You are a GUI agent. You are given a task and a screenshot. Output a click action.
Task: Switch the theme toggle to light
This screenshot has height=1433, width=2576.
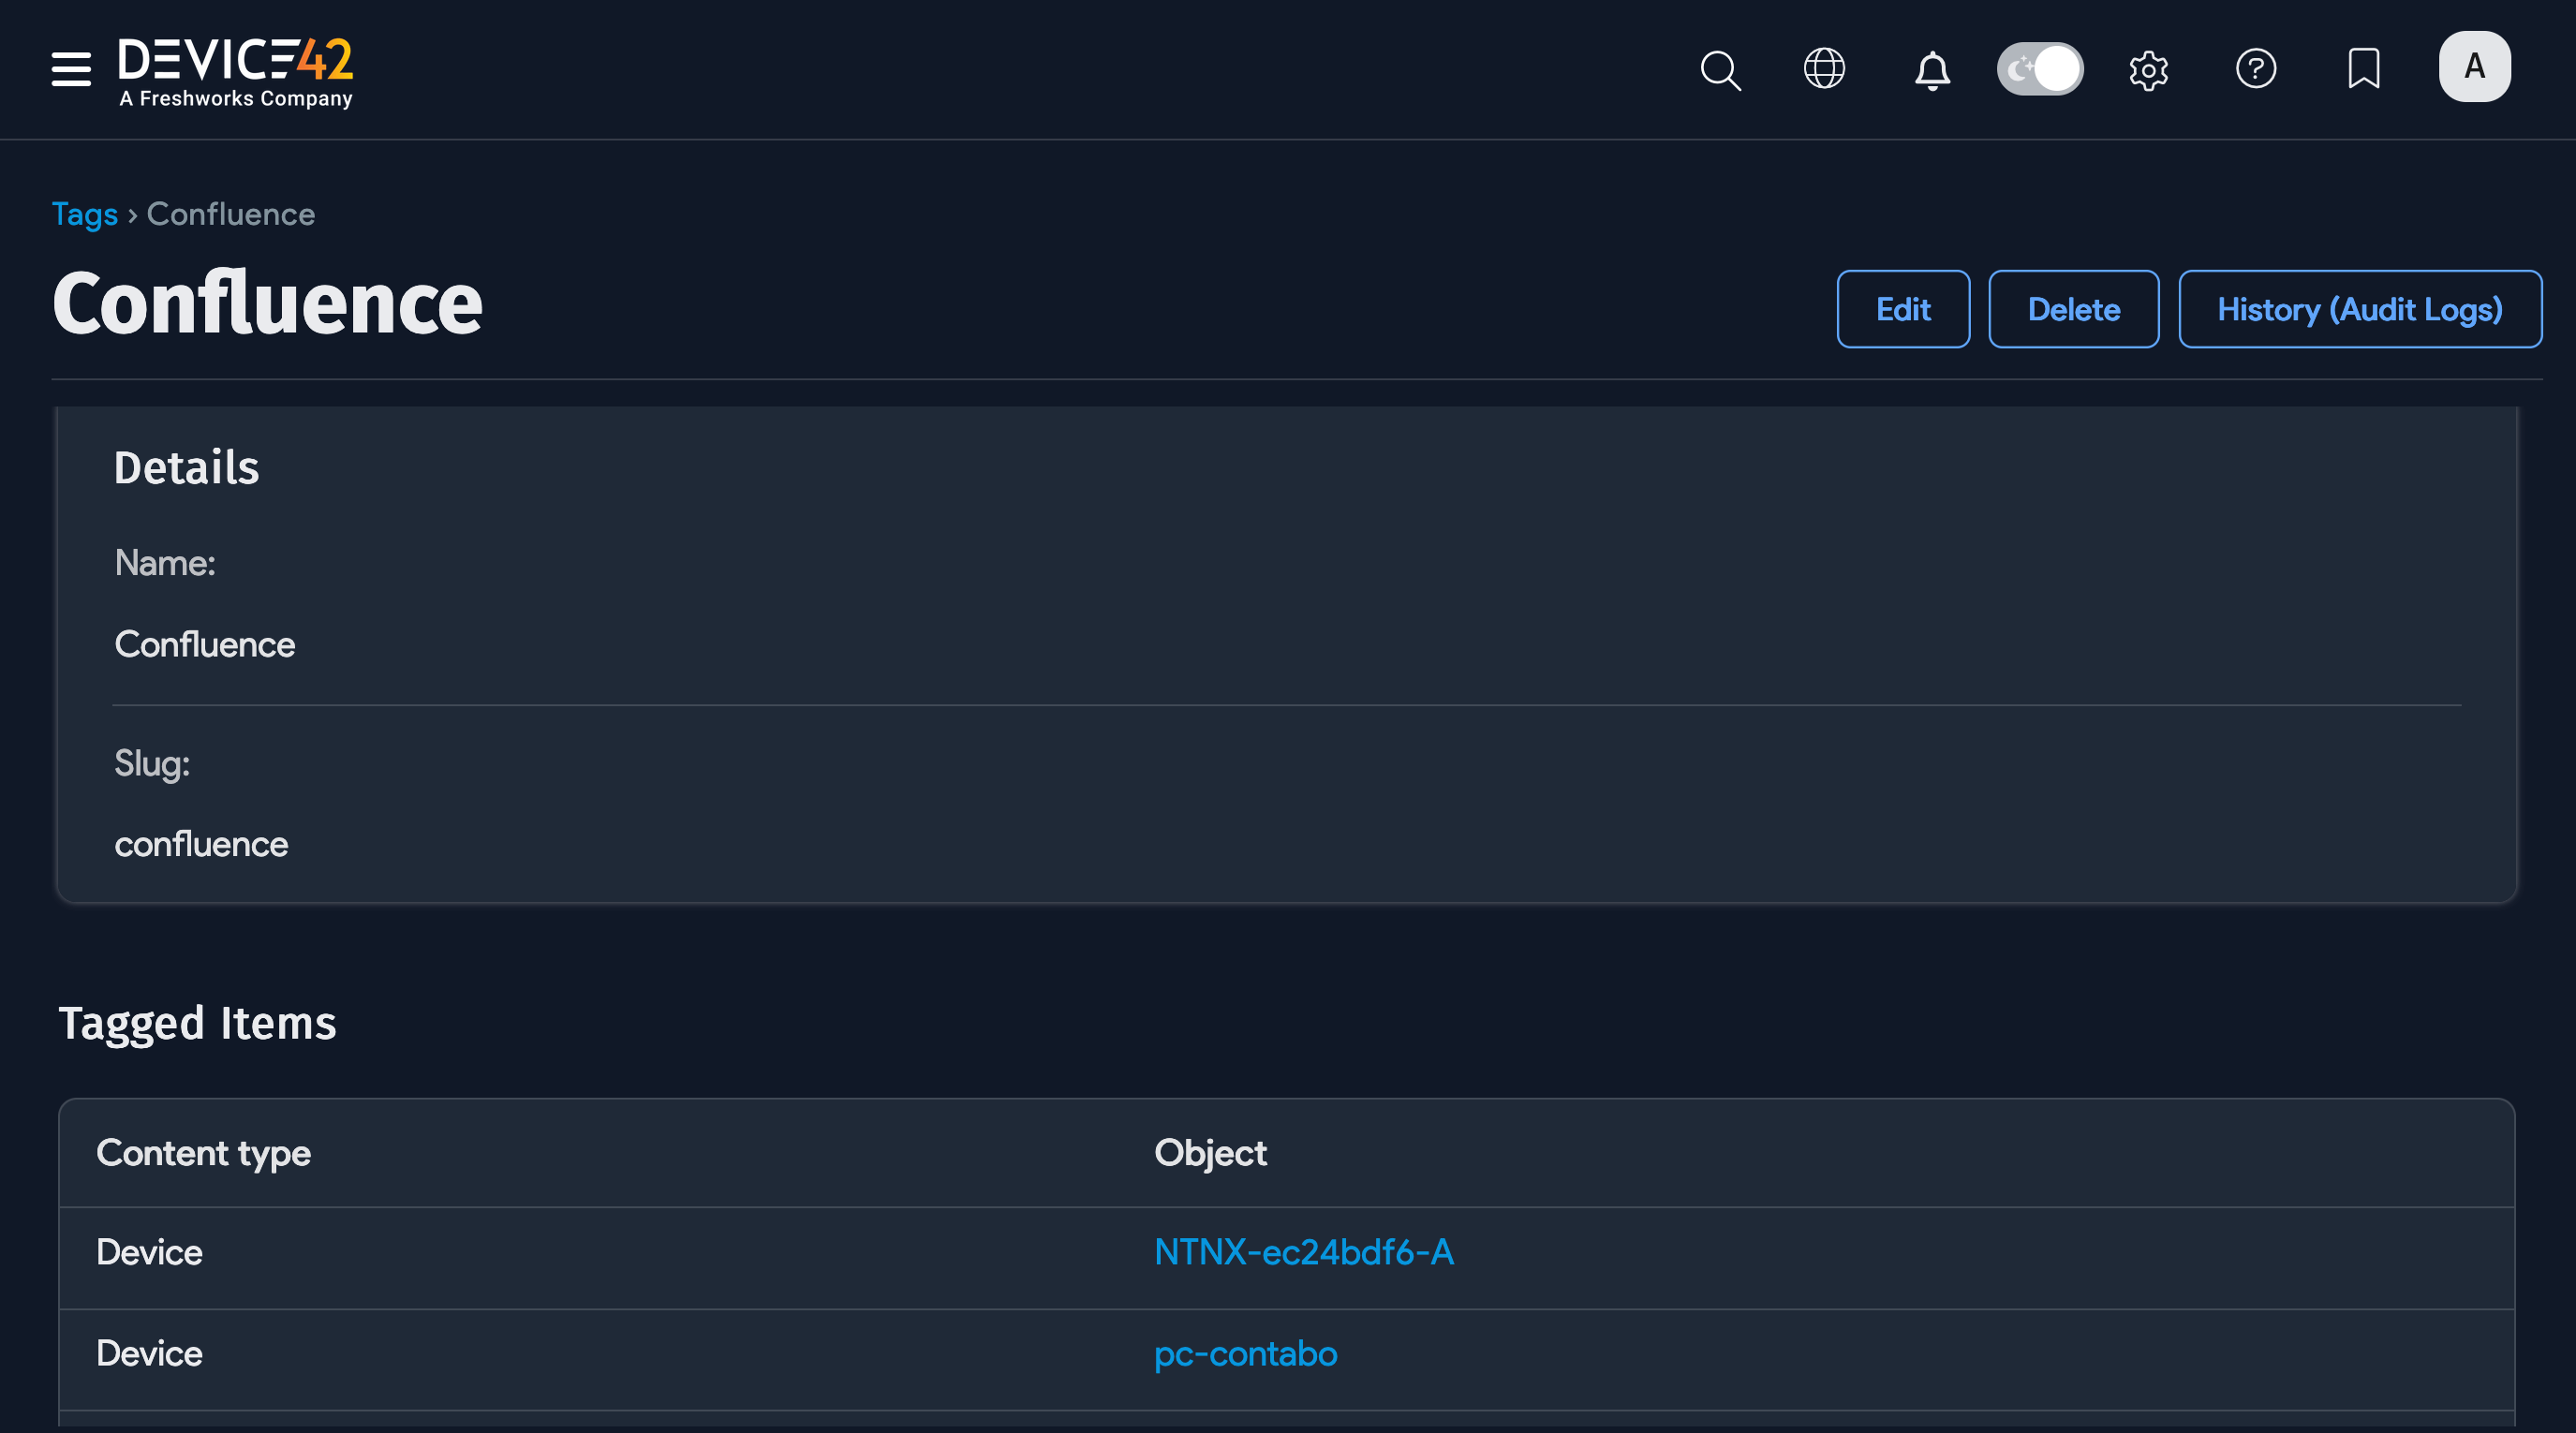2040,68
